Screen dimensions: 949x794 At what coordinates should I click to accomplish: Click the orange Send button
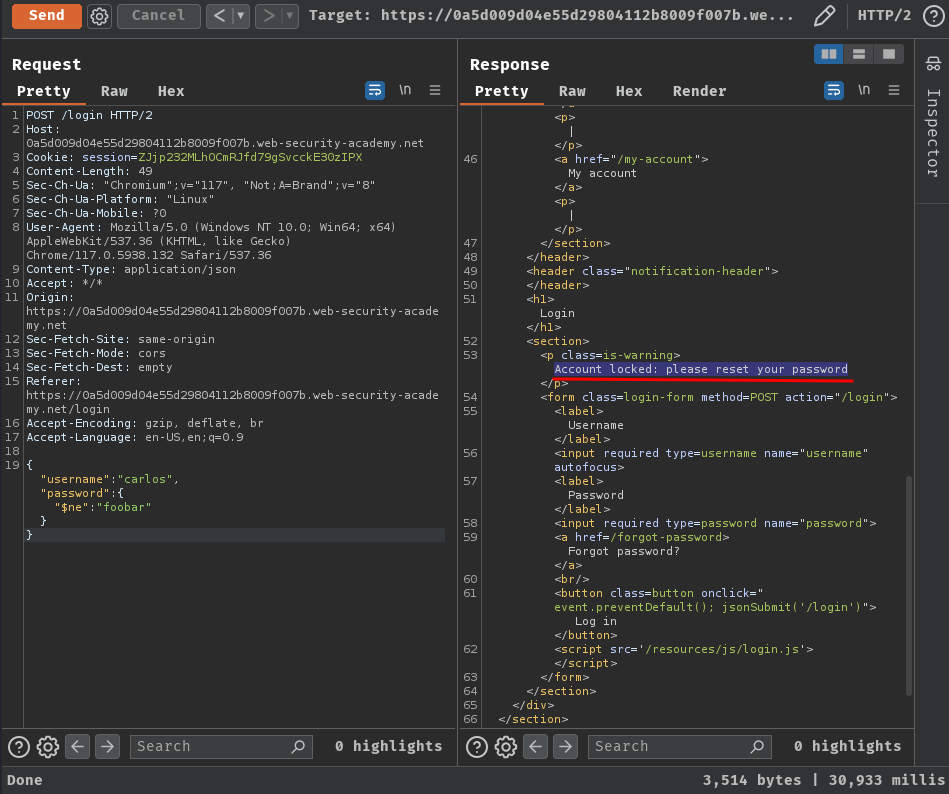(47, 15)
